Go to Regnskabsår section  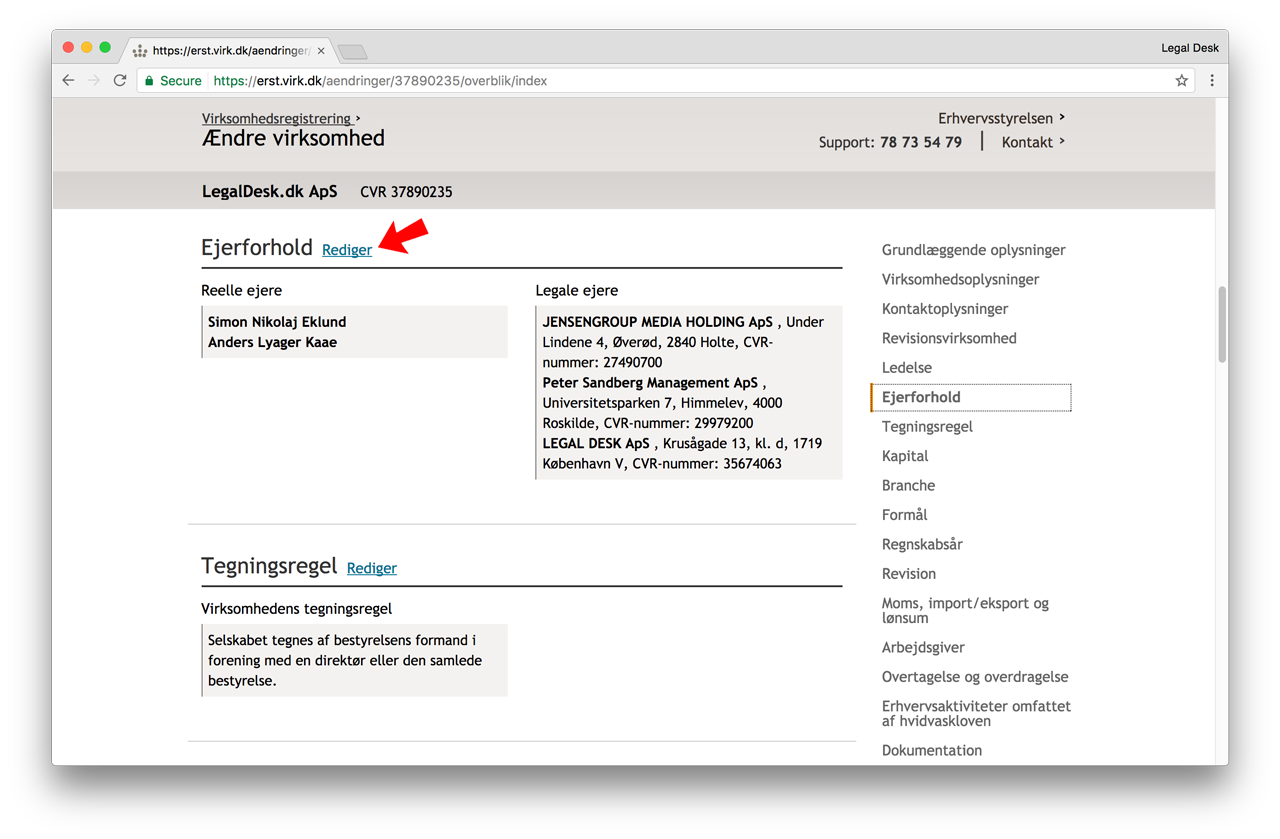[922, 545]
